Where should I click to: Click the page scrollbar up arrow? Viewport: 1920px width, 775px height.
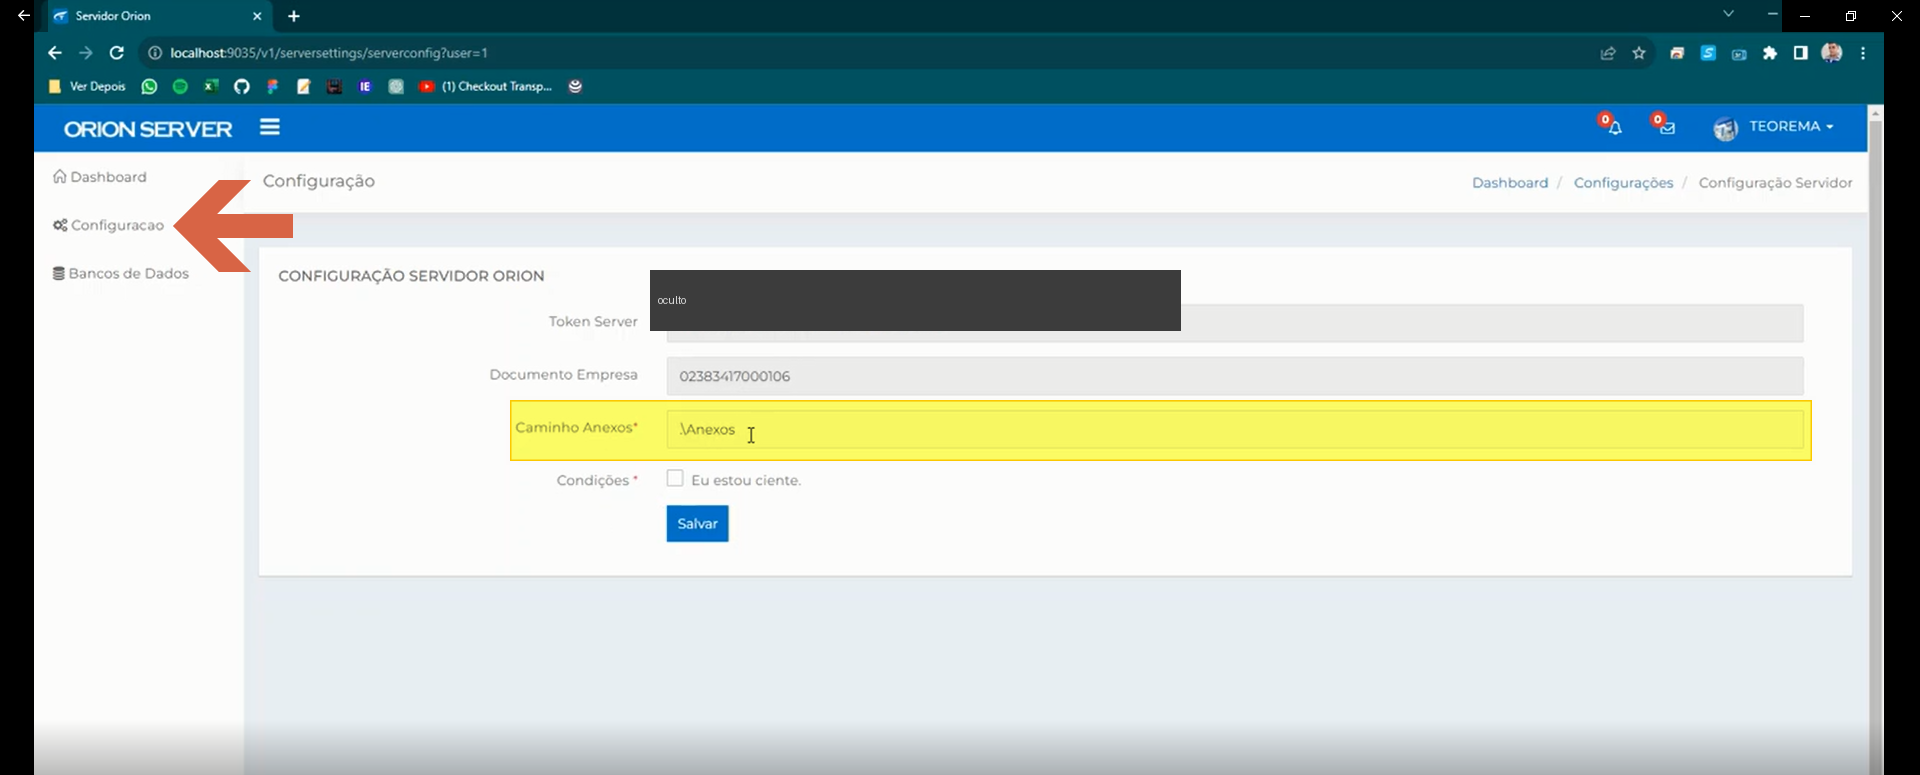(x=1875, y=114)
